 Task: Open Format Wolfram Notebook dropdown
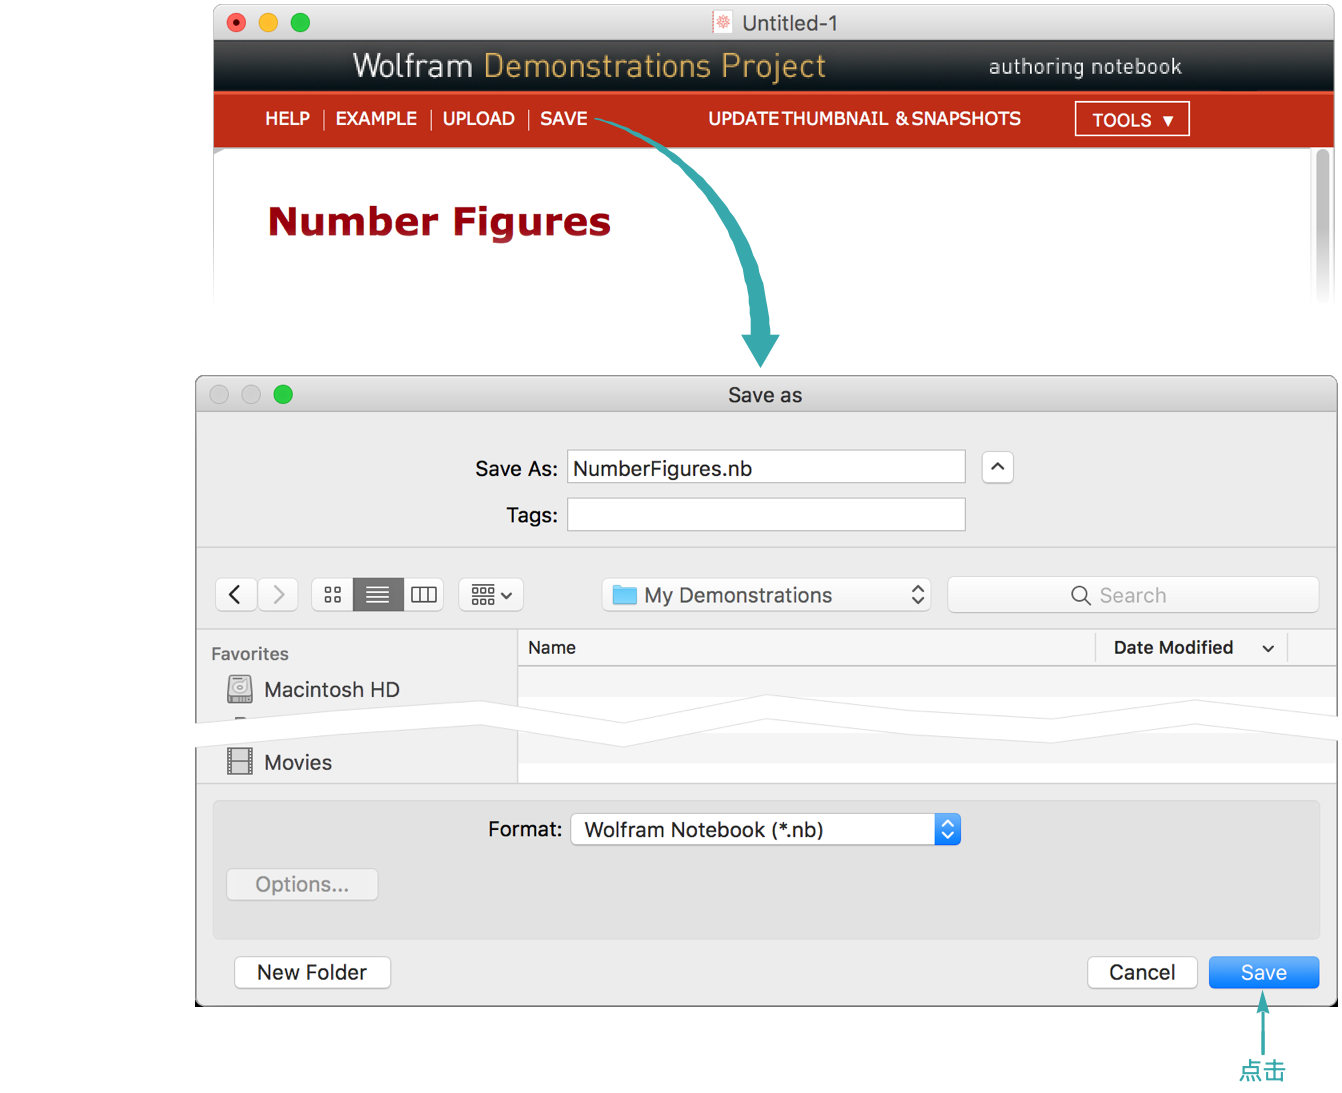pos(765,829)
